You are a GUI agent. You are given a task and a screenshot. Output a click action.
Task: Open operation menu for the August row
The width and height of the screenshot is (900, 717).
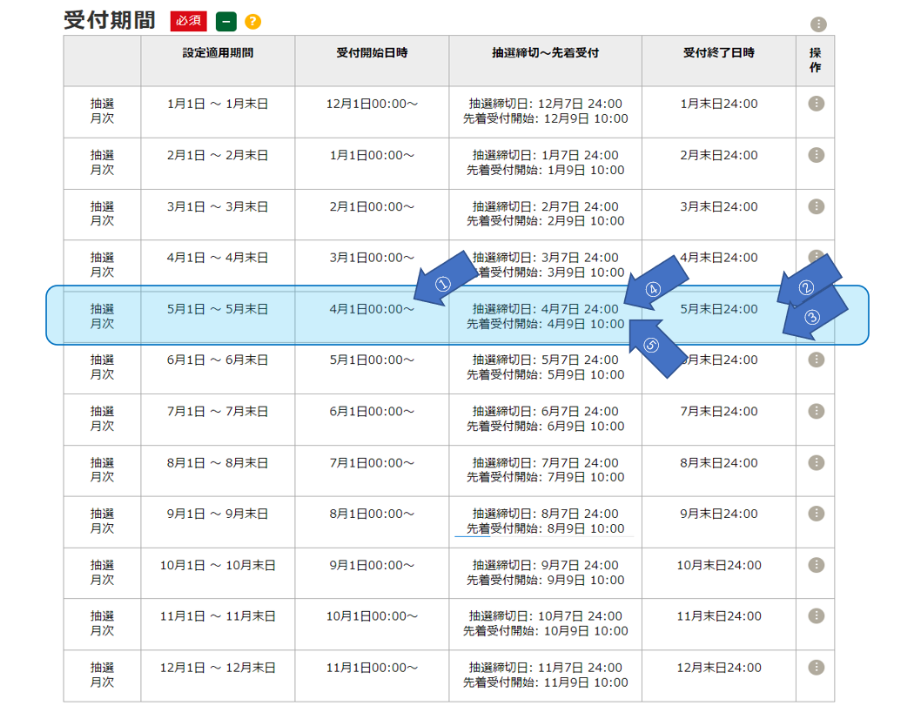pos(816,462)
